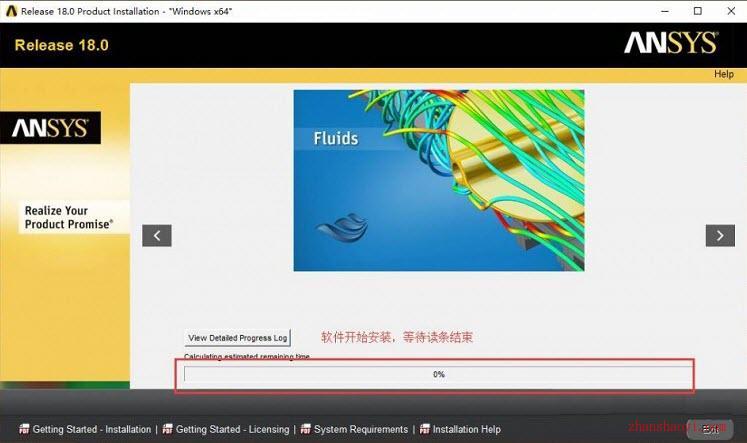
Task: Click PDF icon beside System Requirements
Action: [x=306, y=429]
